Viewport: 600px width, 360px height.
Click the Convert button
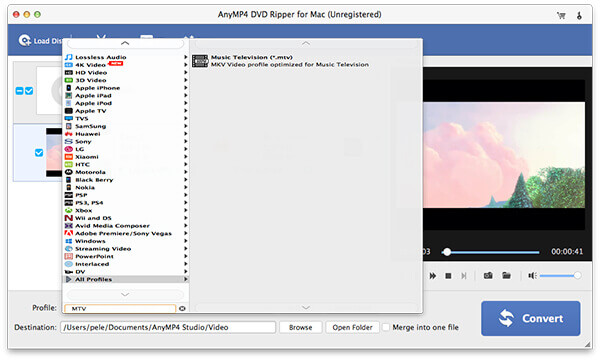click(530, 318)
